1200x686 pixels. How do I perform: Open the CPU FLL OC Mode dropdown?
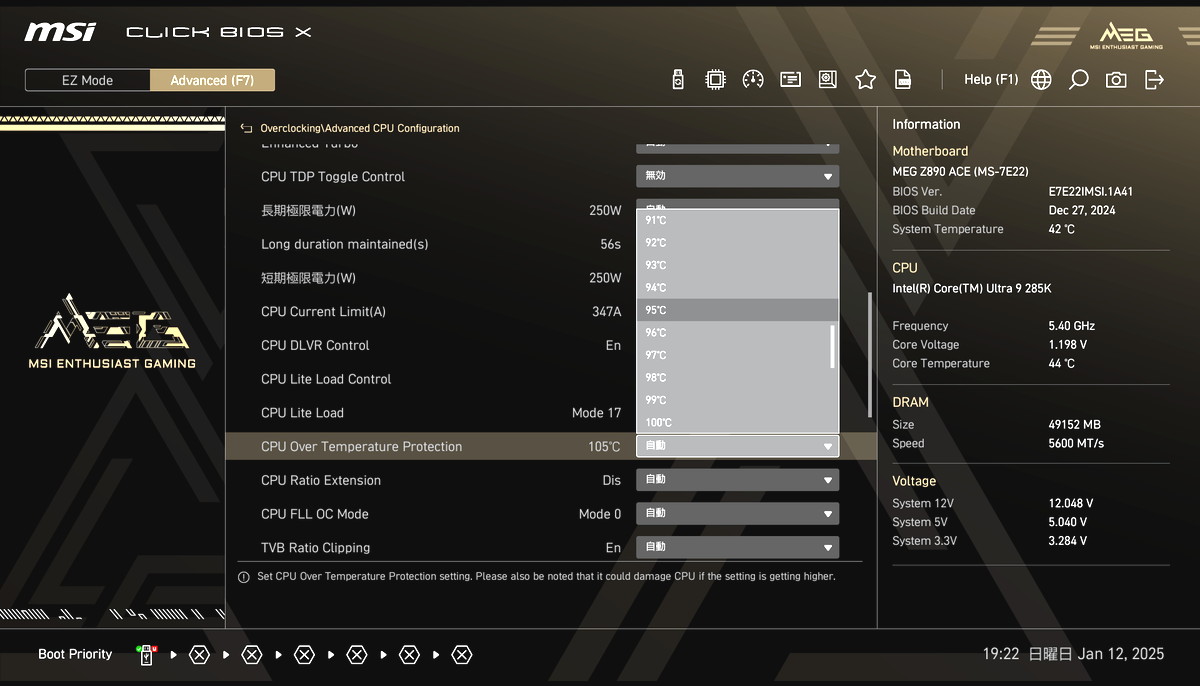tap(737, 514)
